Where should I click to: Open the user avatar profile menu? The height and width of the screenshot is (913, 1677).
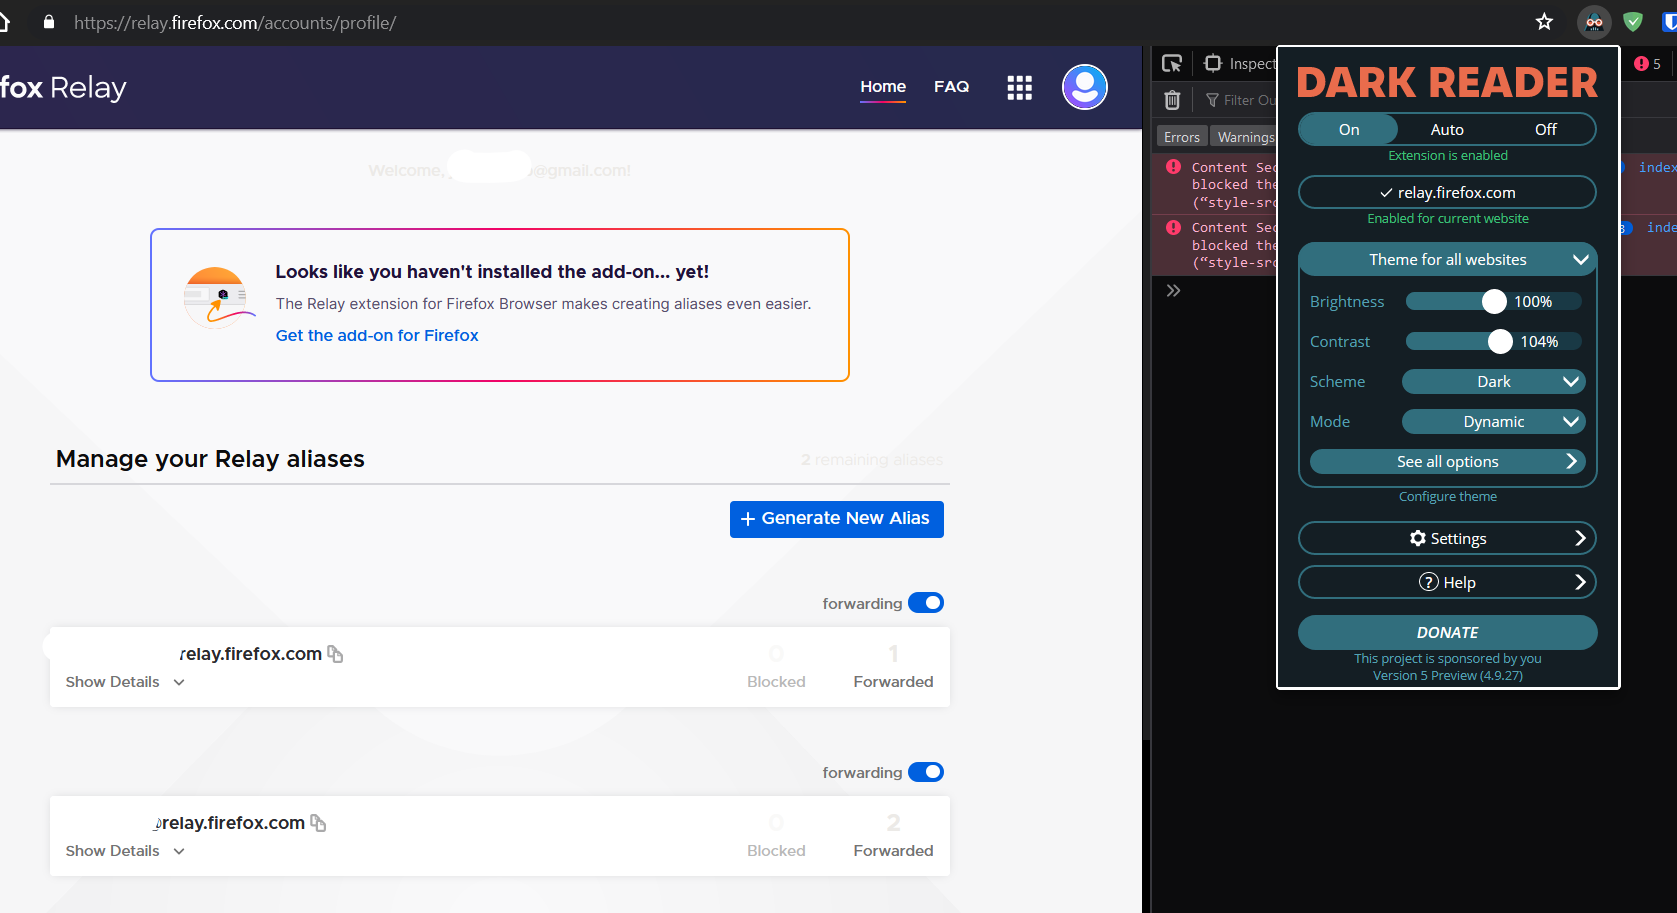(x=1085, y=87)
